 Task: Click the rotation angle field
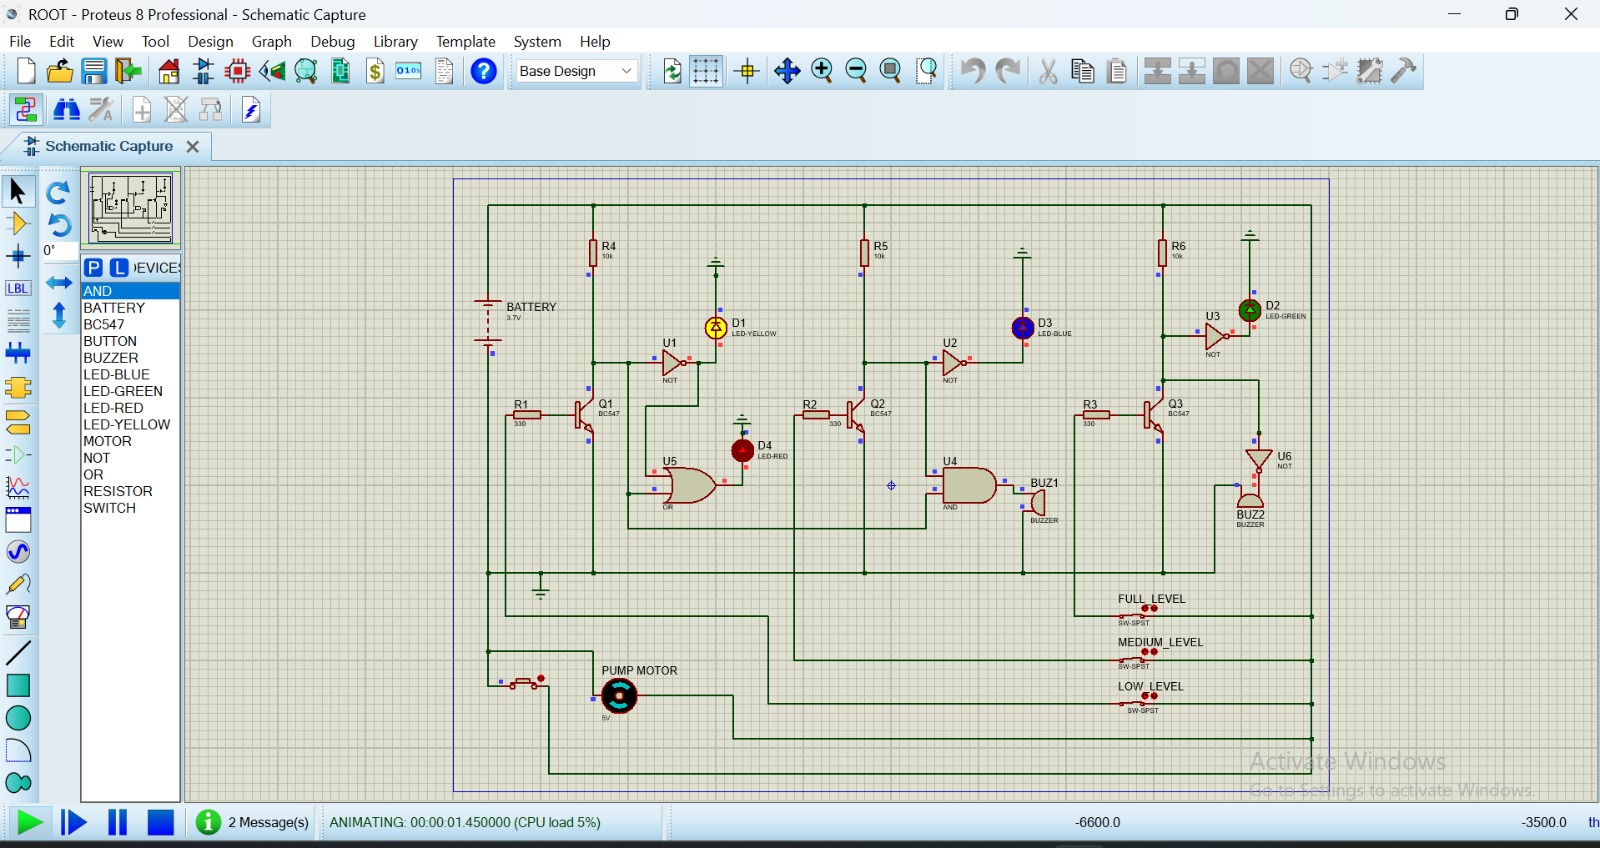pyautogui.click(x=60, y=251)
